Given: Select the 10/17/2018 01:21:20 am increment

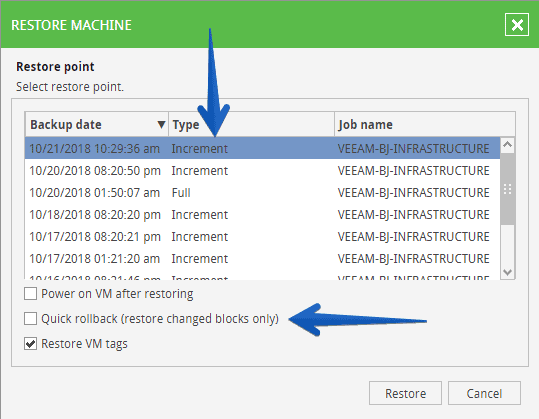Looking at the screenshot, I should point(263,258).
